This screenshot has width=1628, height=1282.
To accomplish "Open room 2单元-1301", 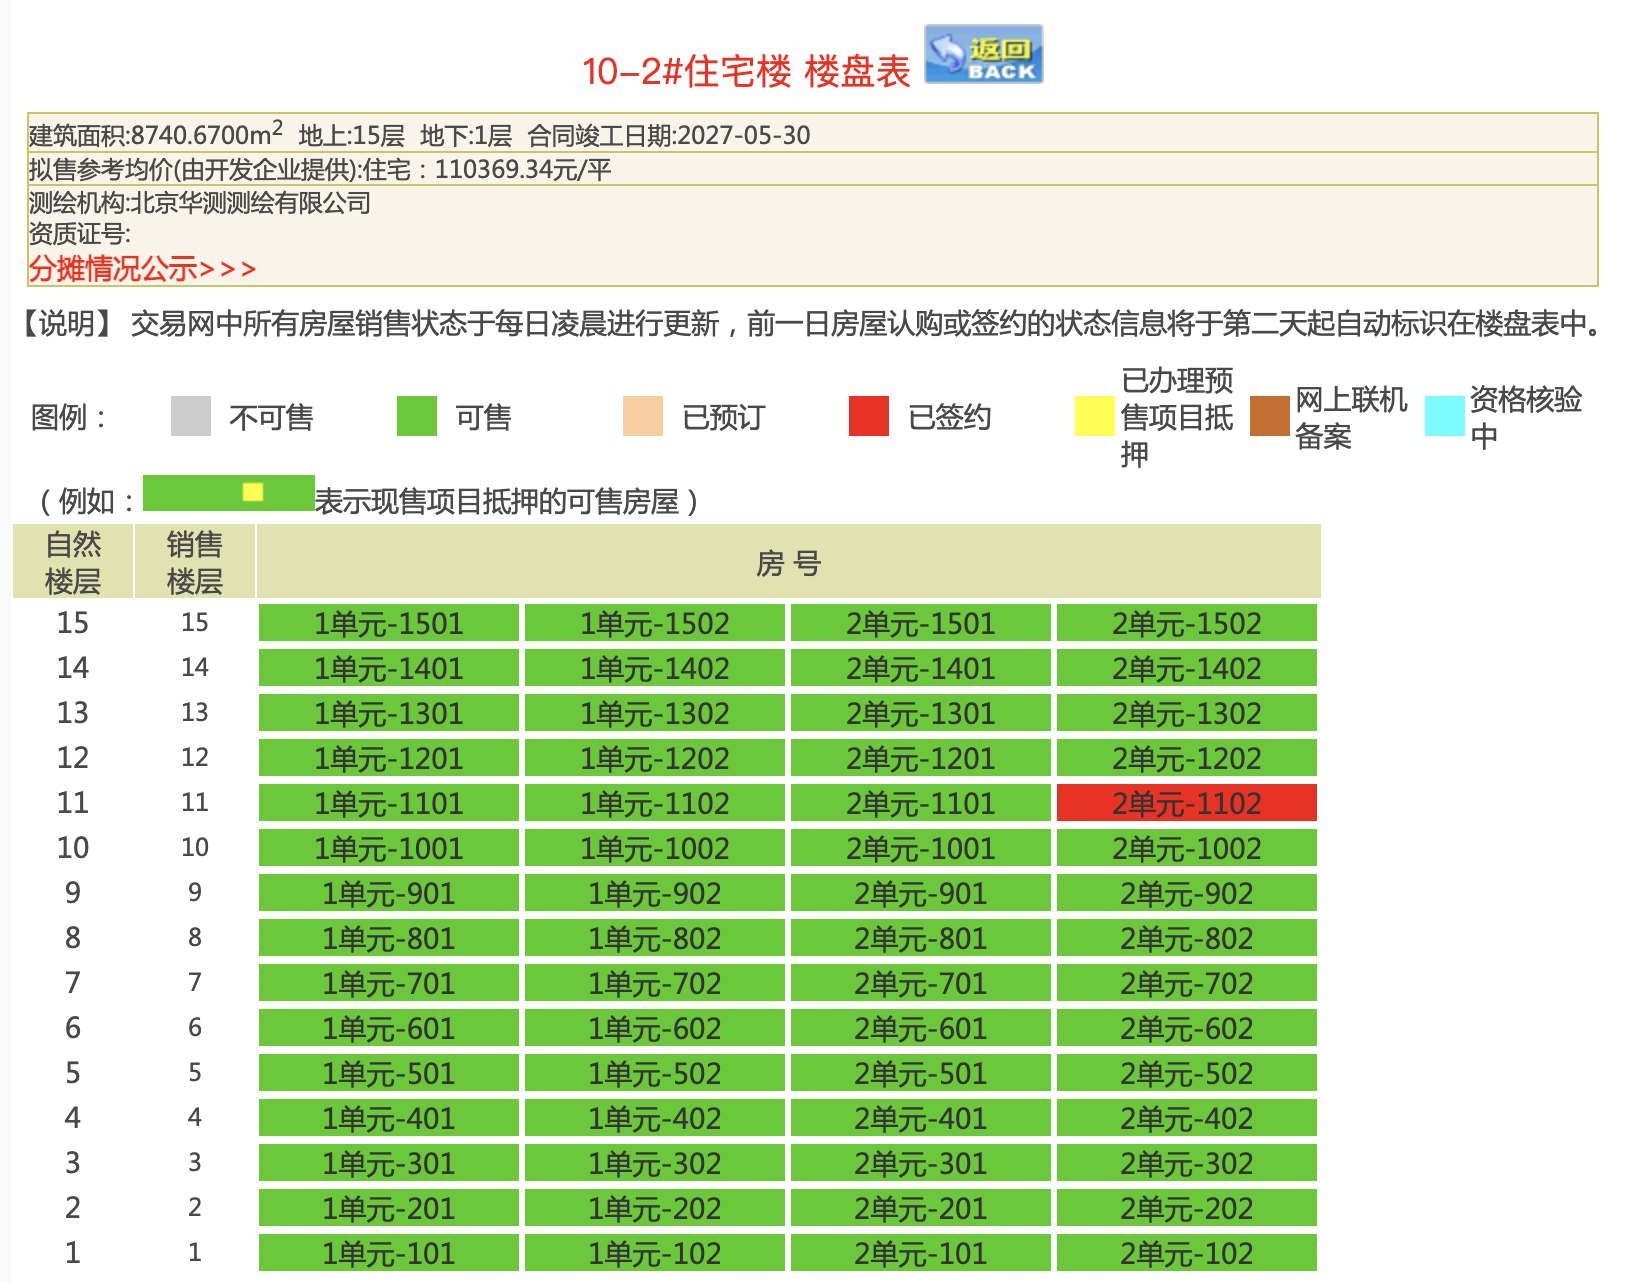I will (x=921, y=713).
